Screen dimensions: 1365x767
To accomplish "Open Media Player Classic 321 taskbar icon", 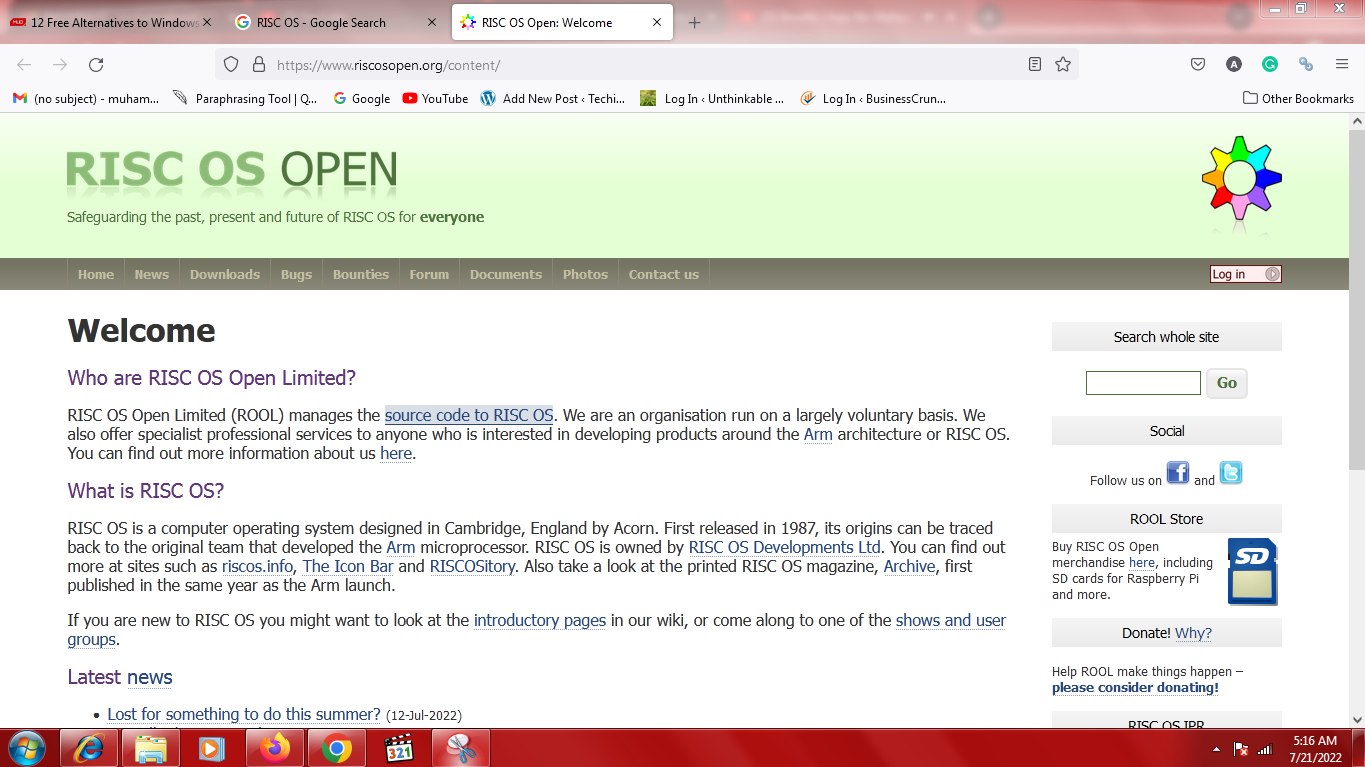I will click(399, 748).
